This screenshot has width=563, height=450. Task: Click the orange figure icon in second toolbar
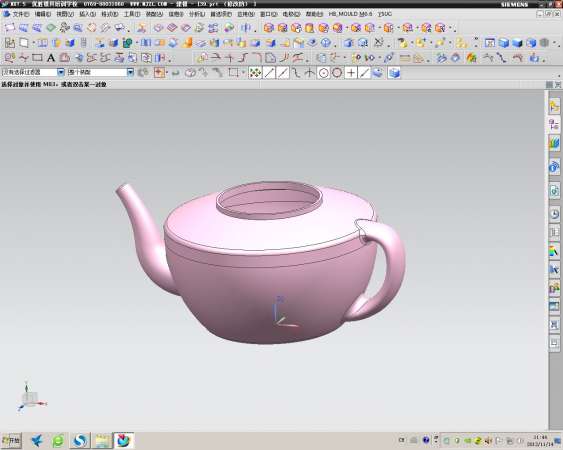pyautogui.click(x=187, y=43)
